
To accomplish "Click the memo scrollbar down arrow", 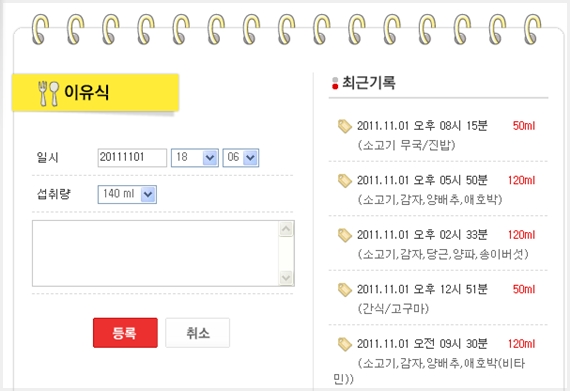I will [x=286, y=278].
